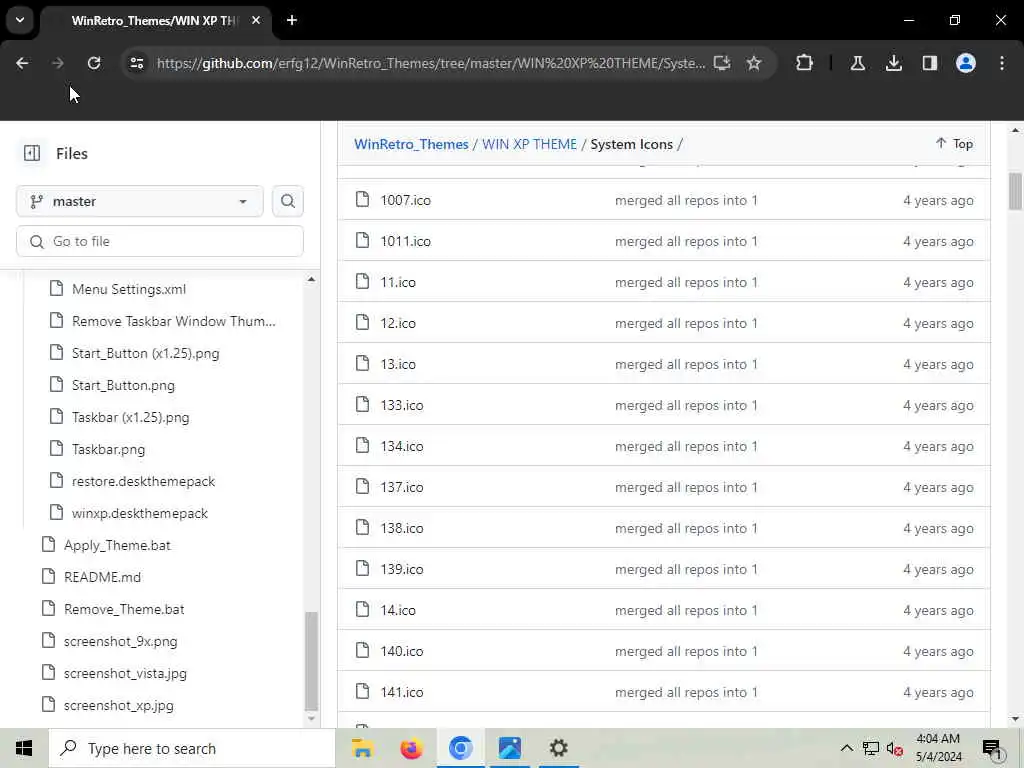This screenshot has width=1024, height=768.
Task: Open commit message on 134.ico row
Action: [686, 447]
